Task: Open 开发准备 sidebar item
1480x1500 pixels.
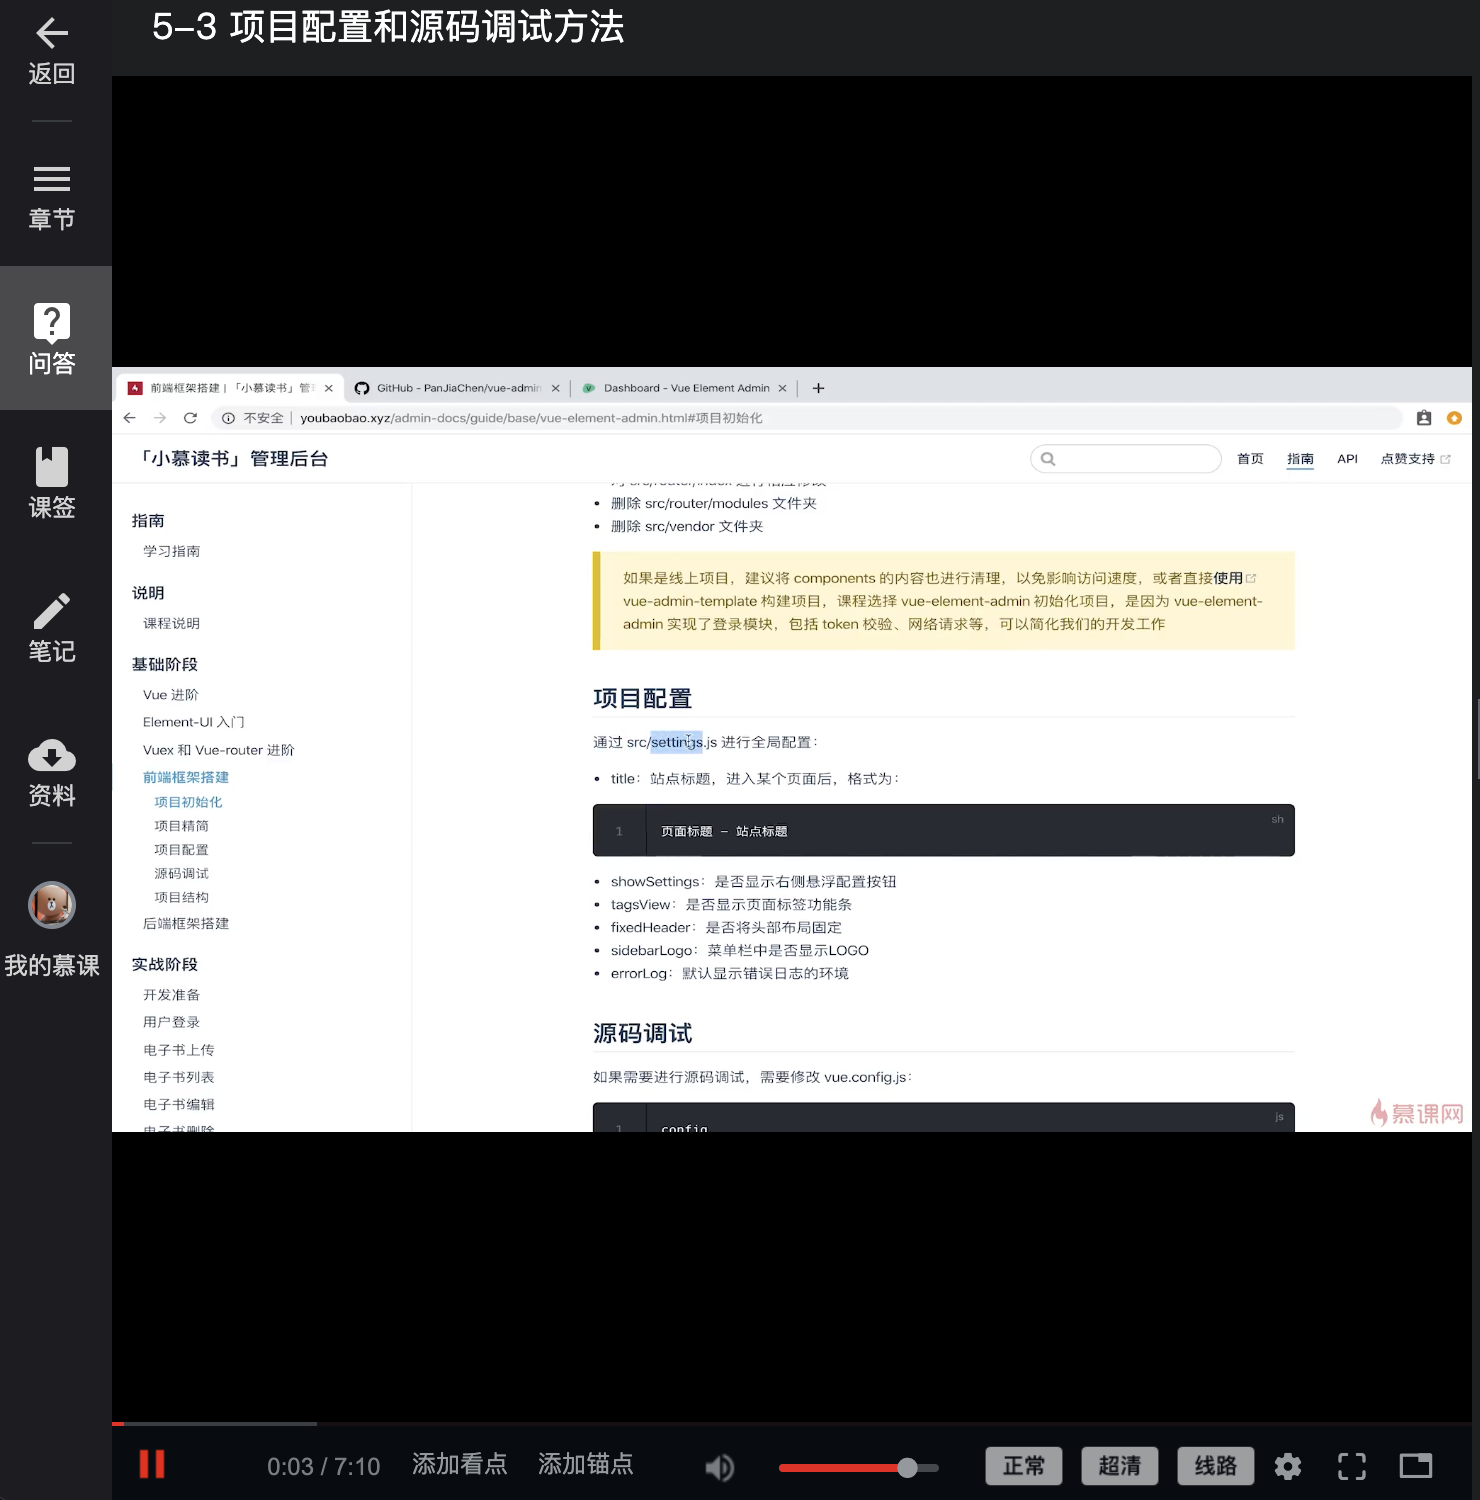Action: coord(171,995)
